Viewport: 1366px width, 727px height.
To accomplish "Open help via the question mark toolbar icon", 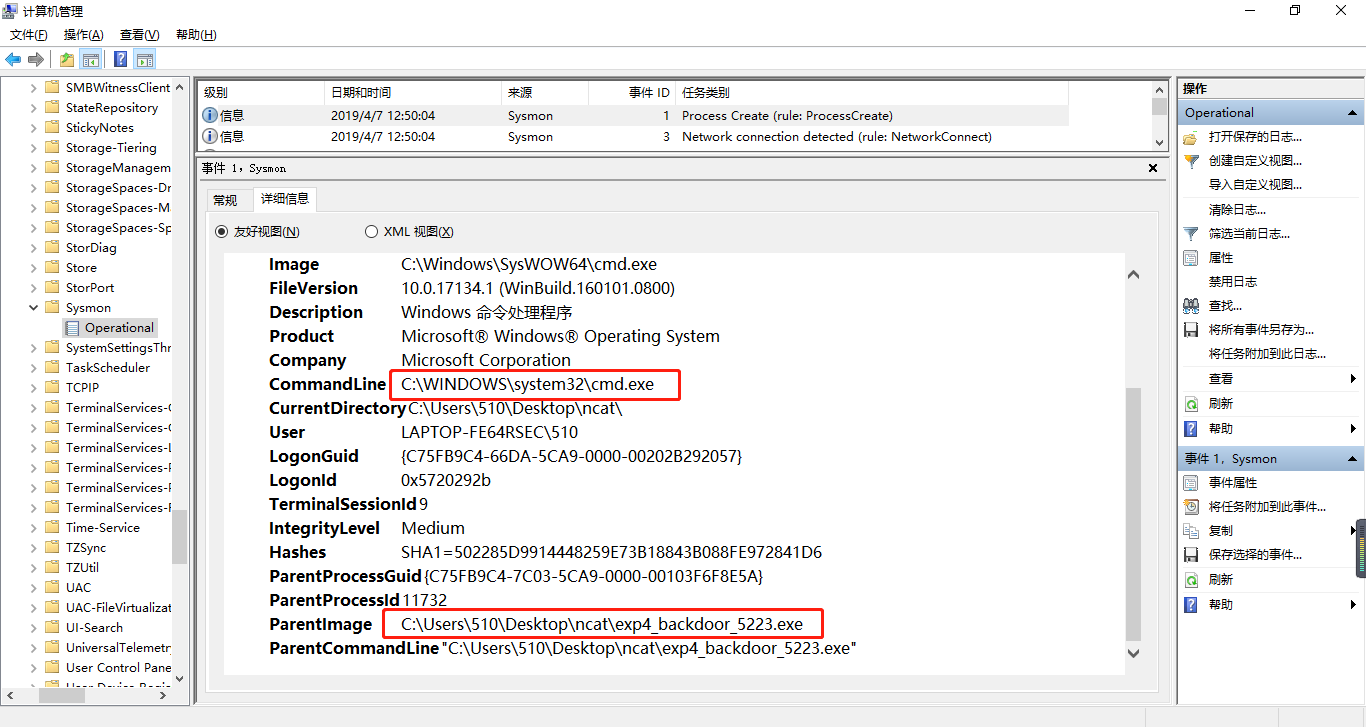I will click(120, 59).
